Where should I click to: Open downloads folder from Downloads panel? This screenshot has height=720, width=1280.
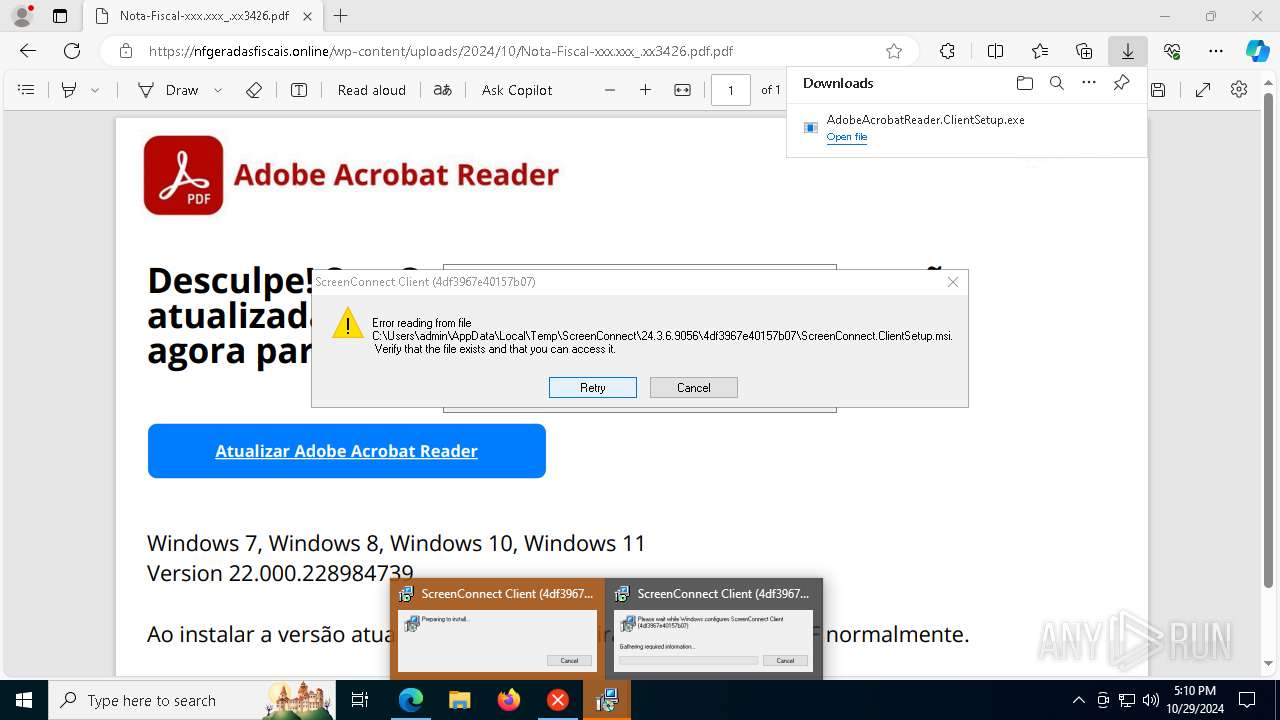pos(1024,83)
